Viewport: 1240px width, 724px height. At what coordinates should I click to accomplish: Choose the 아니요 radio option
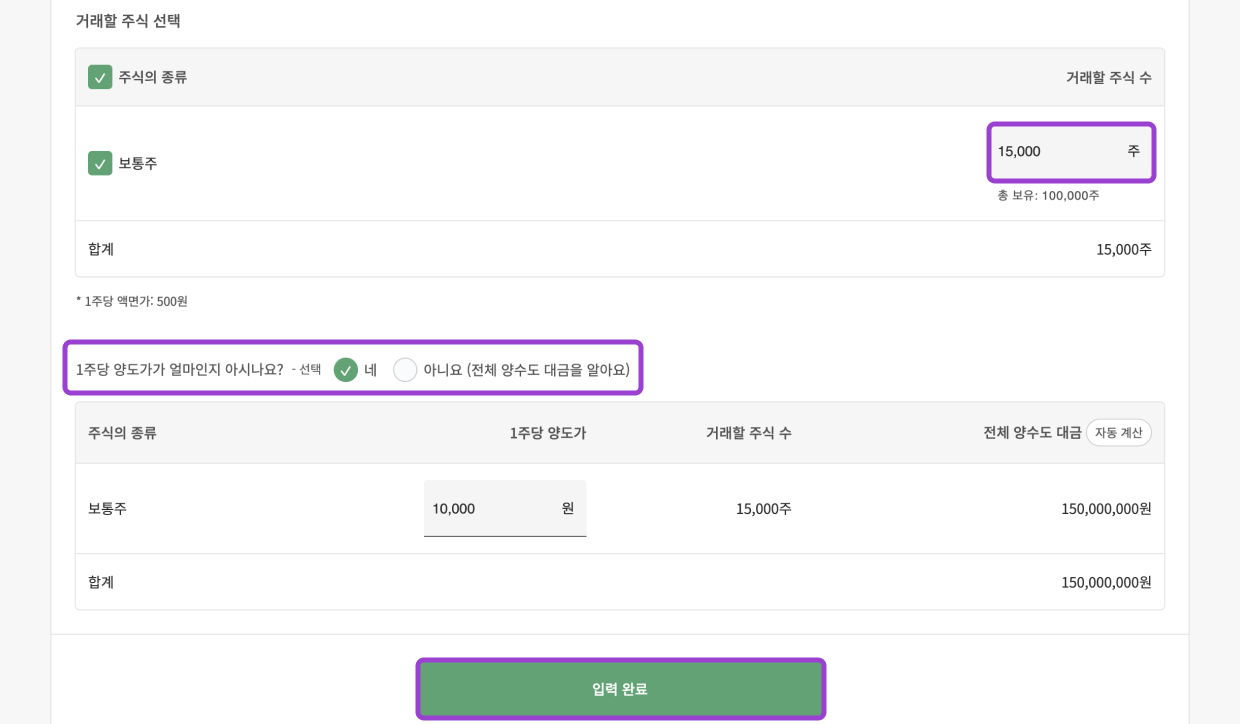[x=405, y=370]
